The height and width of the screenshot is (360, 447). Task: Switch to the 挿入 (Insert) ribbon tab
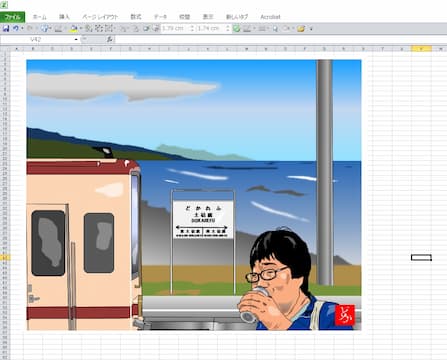[64, 17]
